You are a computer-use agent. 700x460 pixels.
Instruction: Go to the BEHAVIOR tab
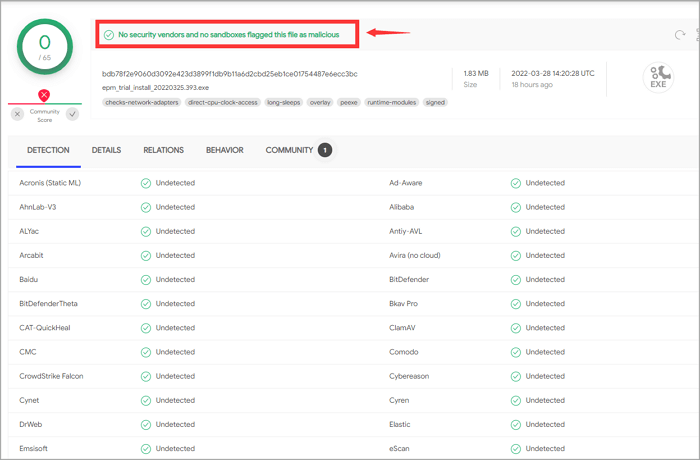pyautogui.click(x=224, y=150)
